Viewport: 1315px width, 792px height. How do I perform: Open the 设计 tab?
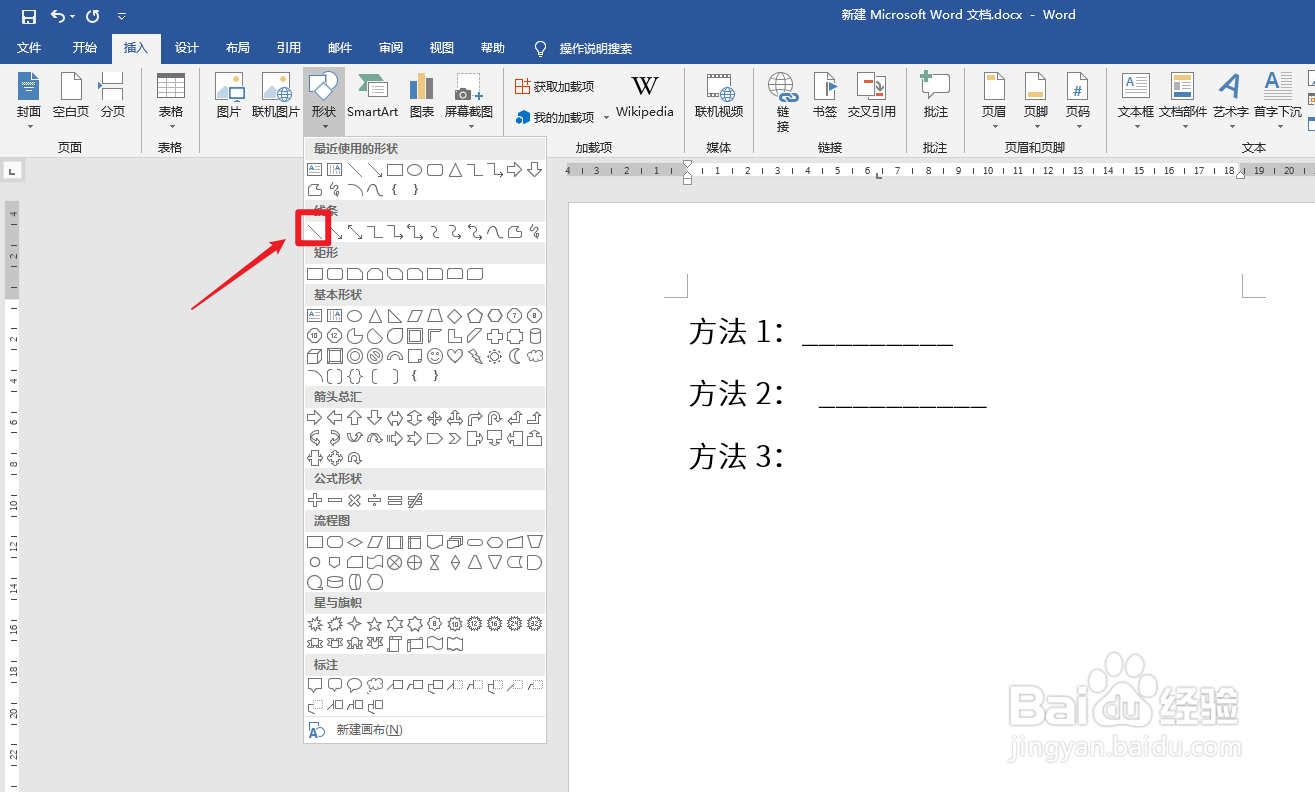pos(187,48)
